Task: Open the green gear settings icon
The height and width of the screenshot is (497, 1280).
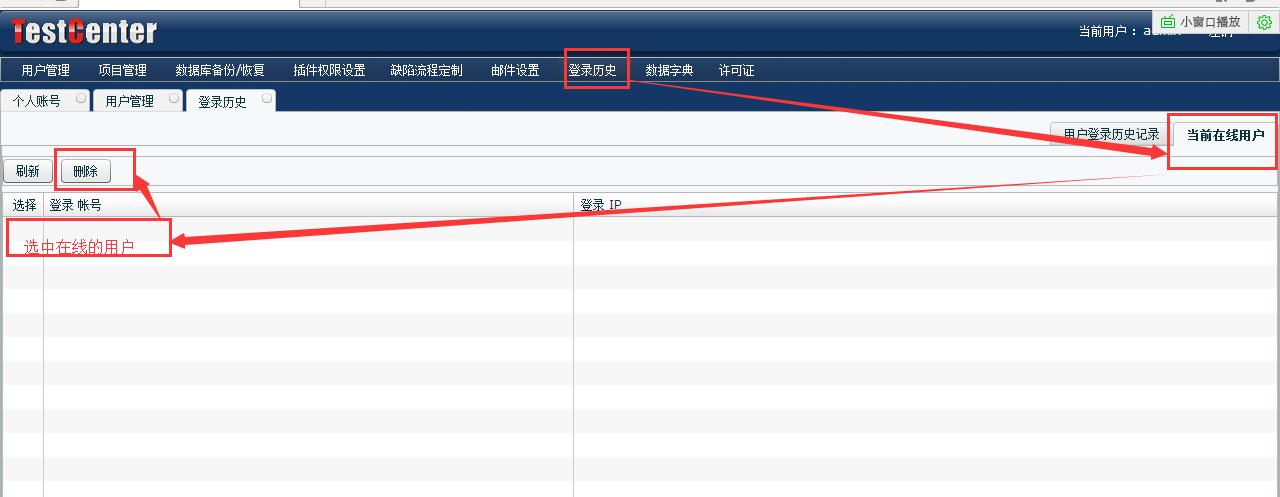Action: coord(1264,22)
